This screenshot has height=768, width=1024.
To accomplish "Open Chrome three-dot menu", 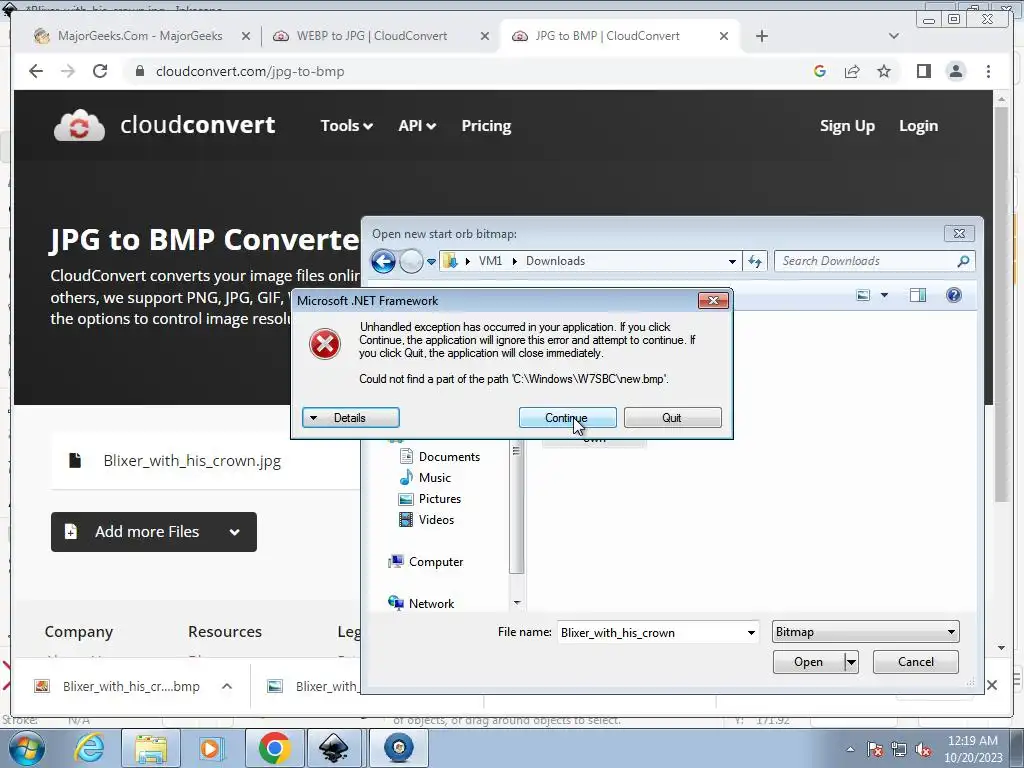I will point(988,71).
